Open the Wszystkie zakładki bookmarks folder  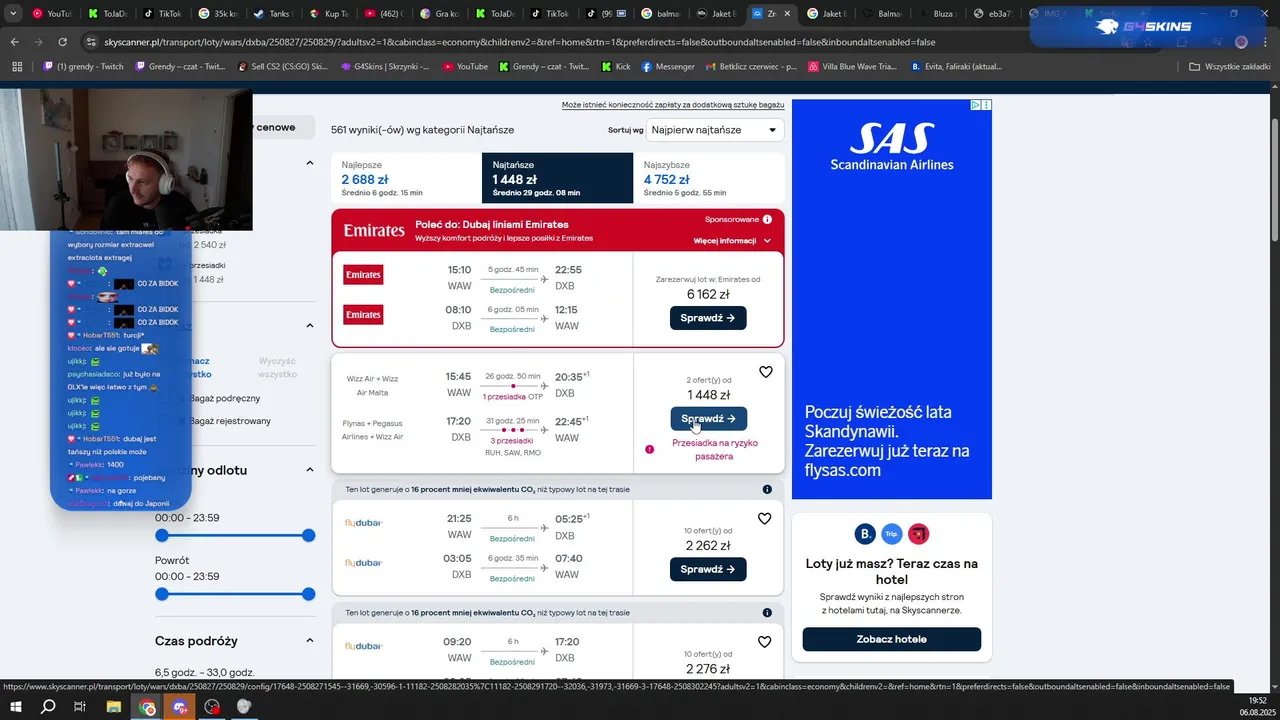point(1228,67)
